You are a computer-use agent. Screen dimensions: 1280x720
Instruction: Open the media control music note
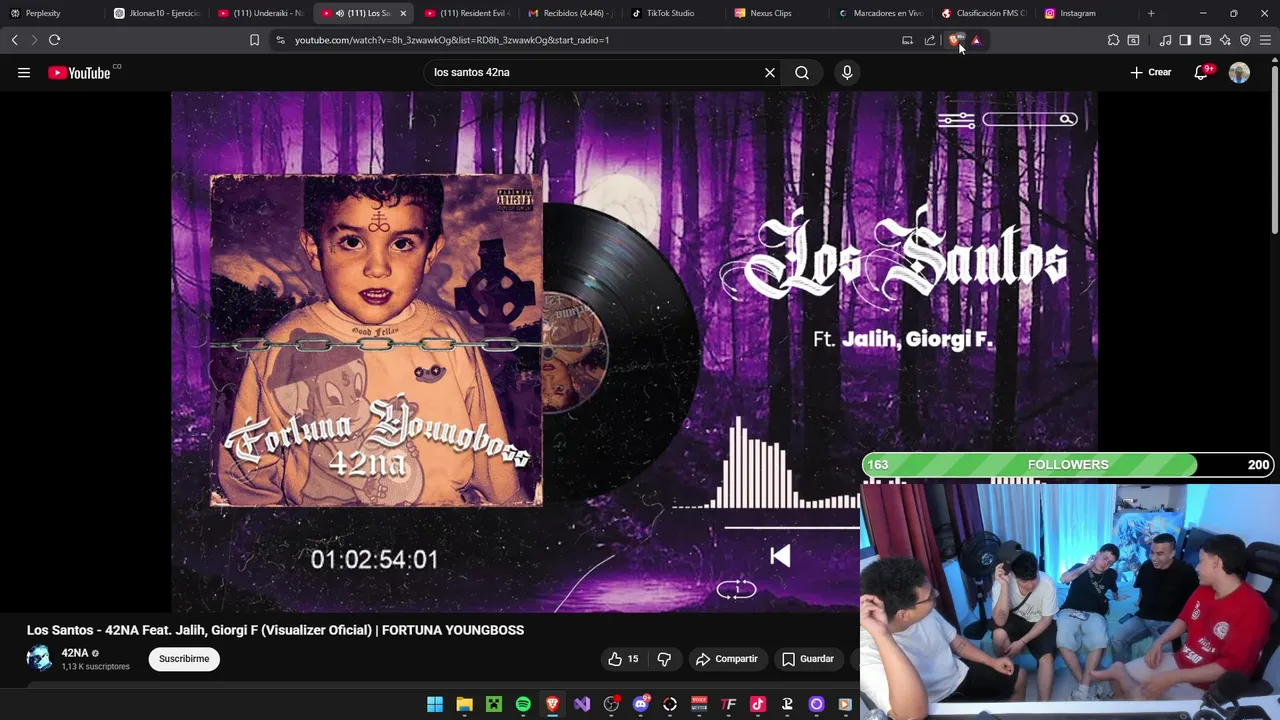click(x=1165, y=40)
